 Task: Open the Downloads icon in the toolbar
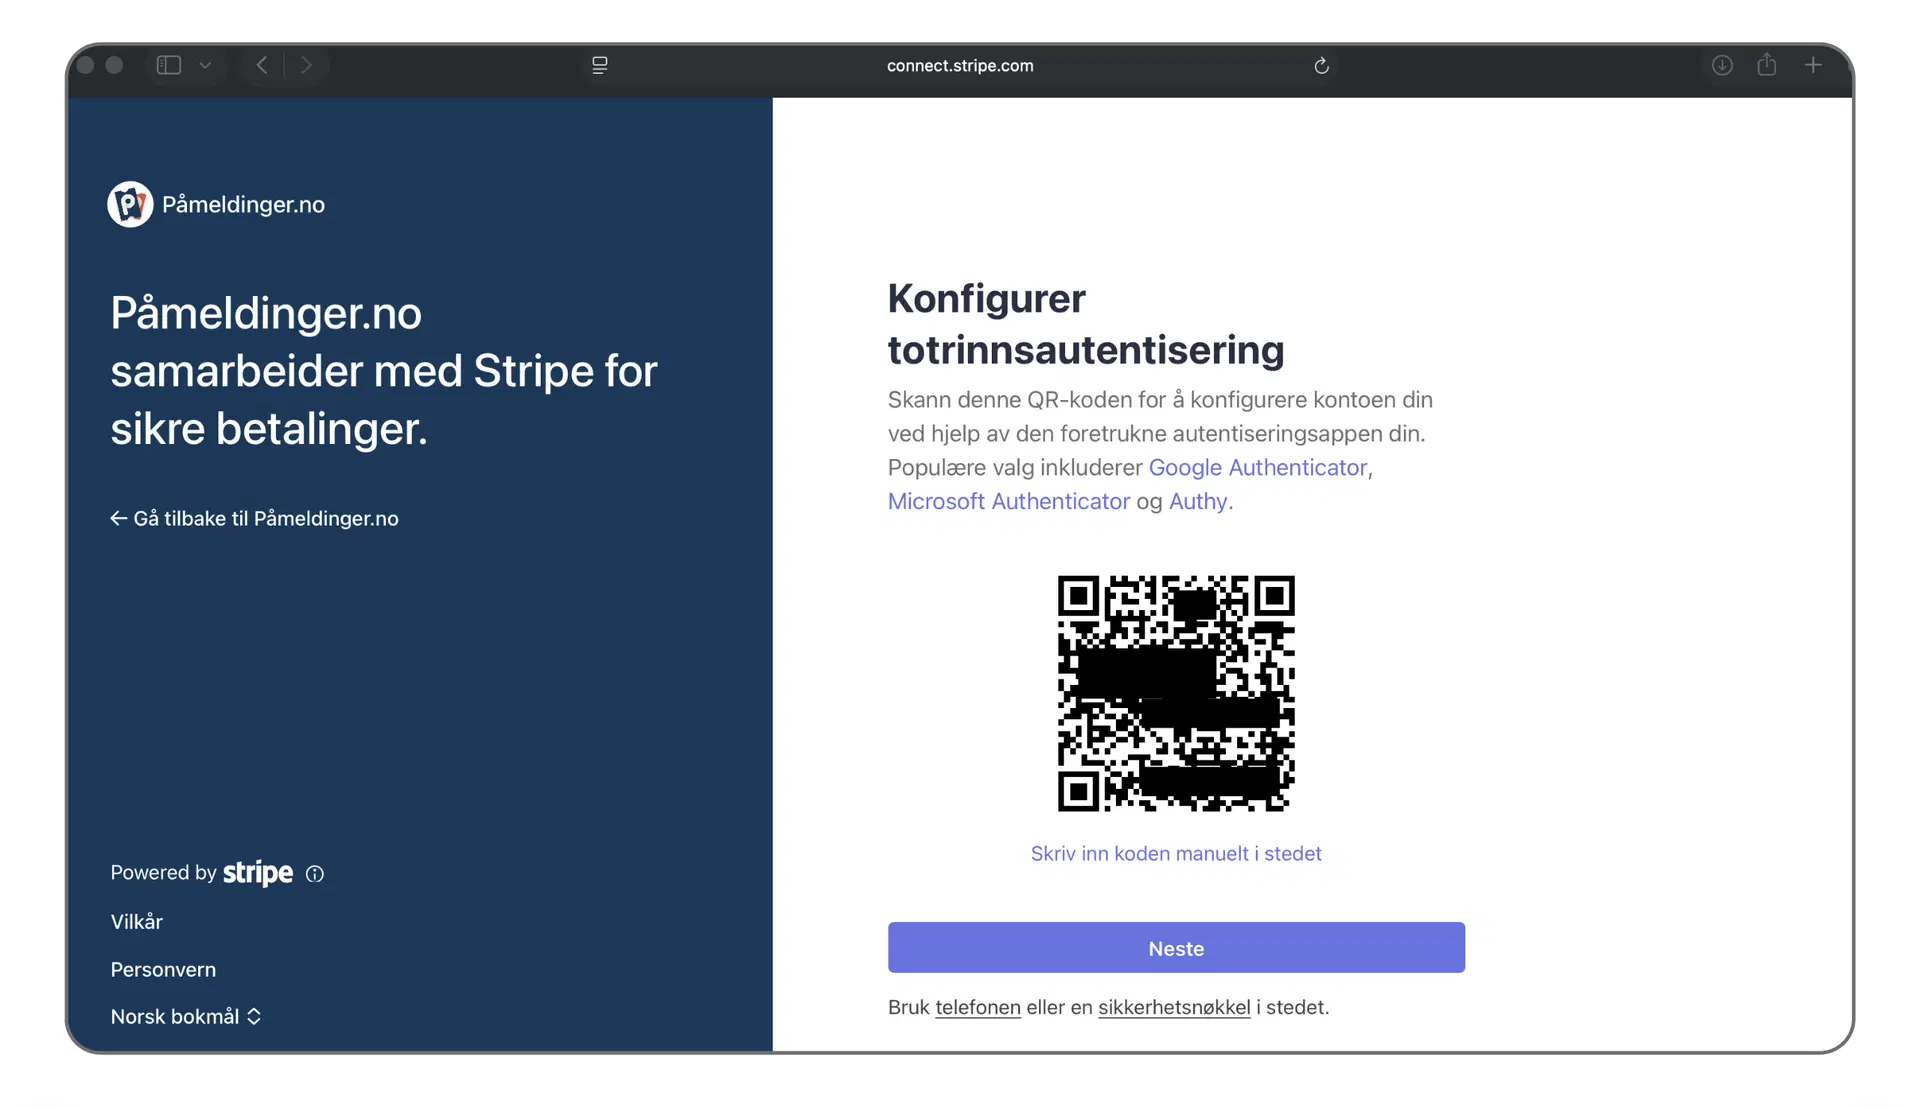(x=1722, y=65)
